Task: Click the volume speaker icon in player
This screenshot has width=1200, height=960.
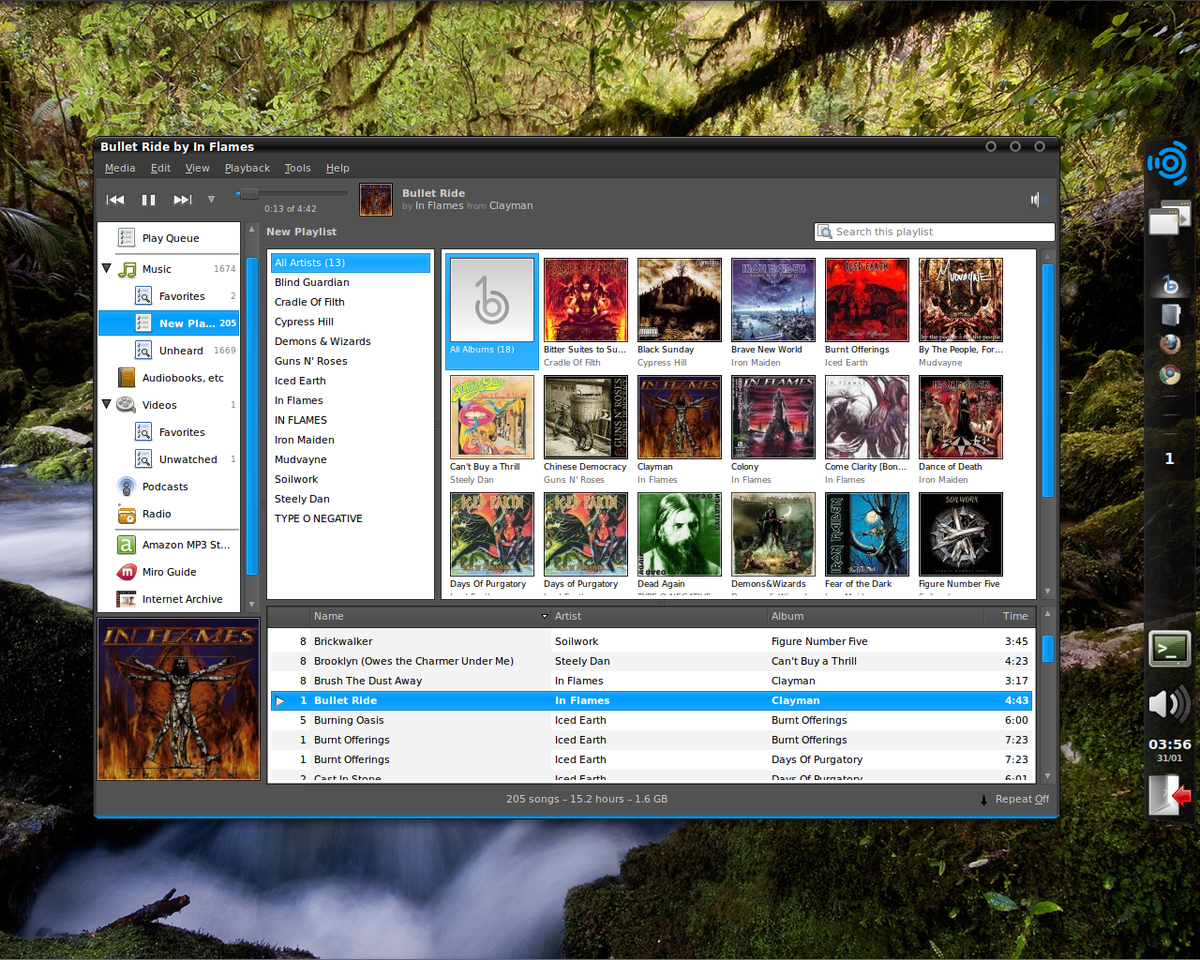Action: pos(1036,200)
